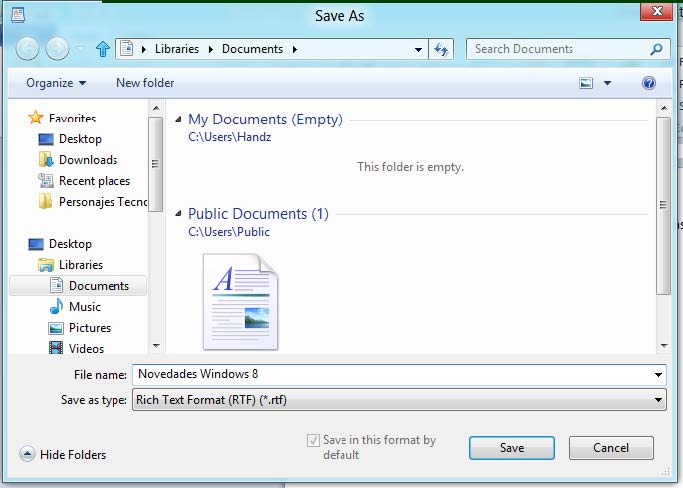The width and height of the screenshot is (683, 488).
Task: Open the Organize menu
Action: pyautogui.click(x=56, y=83)
